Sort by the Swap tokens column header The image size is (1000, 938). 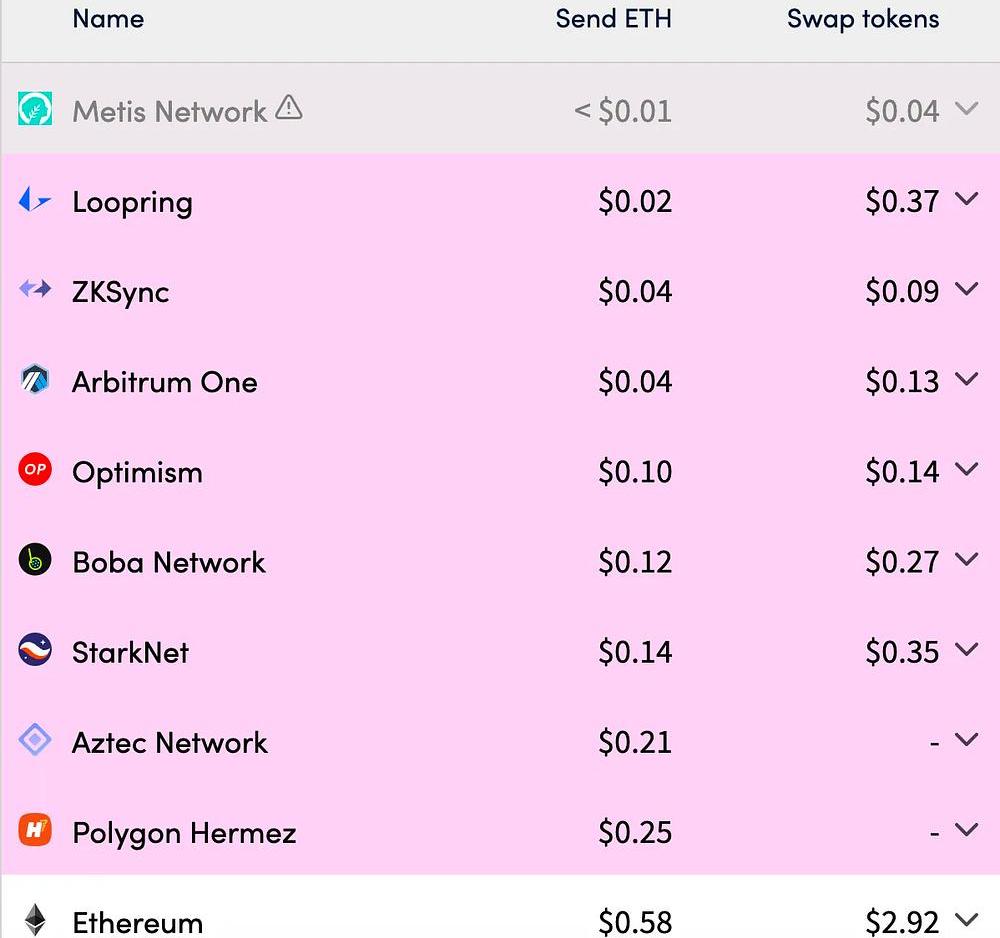(x=863, y=18)
